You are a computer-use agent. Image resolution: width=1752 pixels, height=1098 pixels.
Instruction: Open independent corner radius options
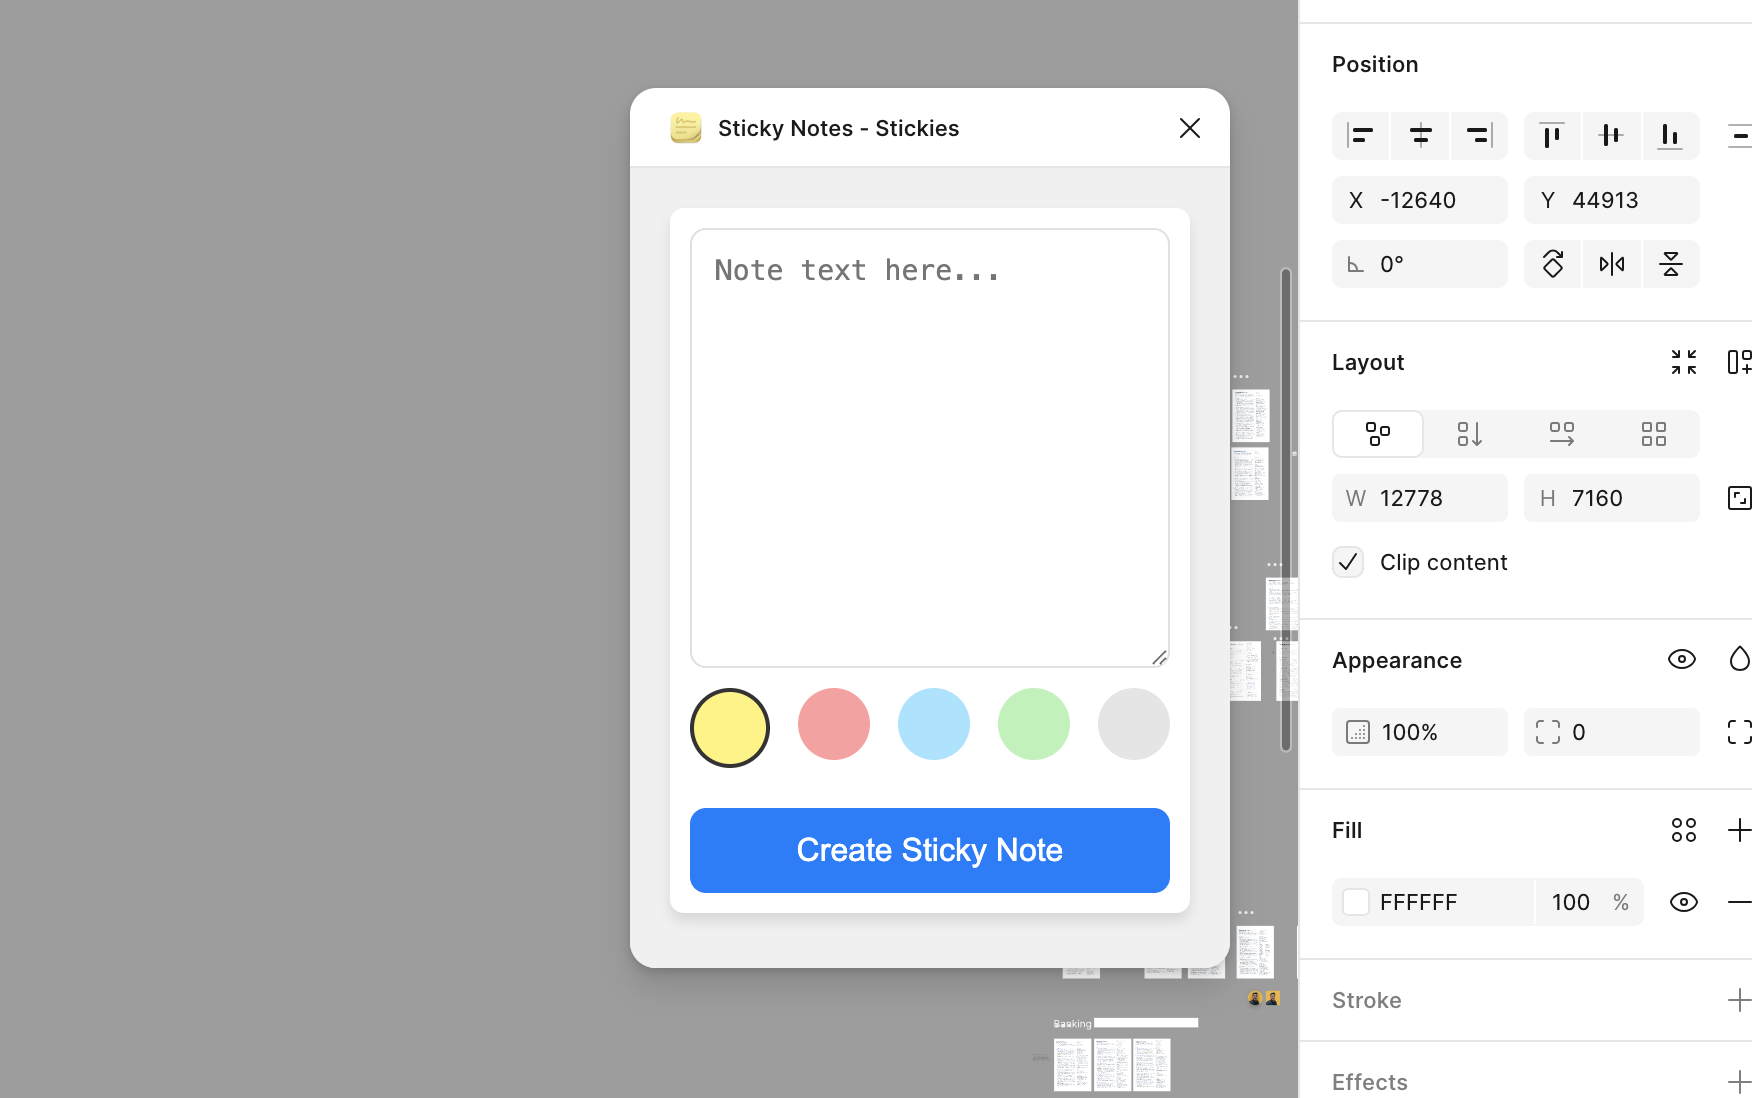[x=1740, y=732]
